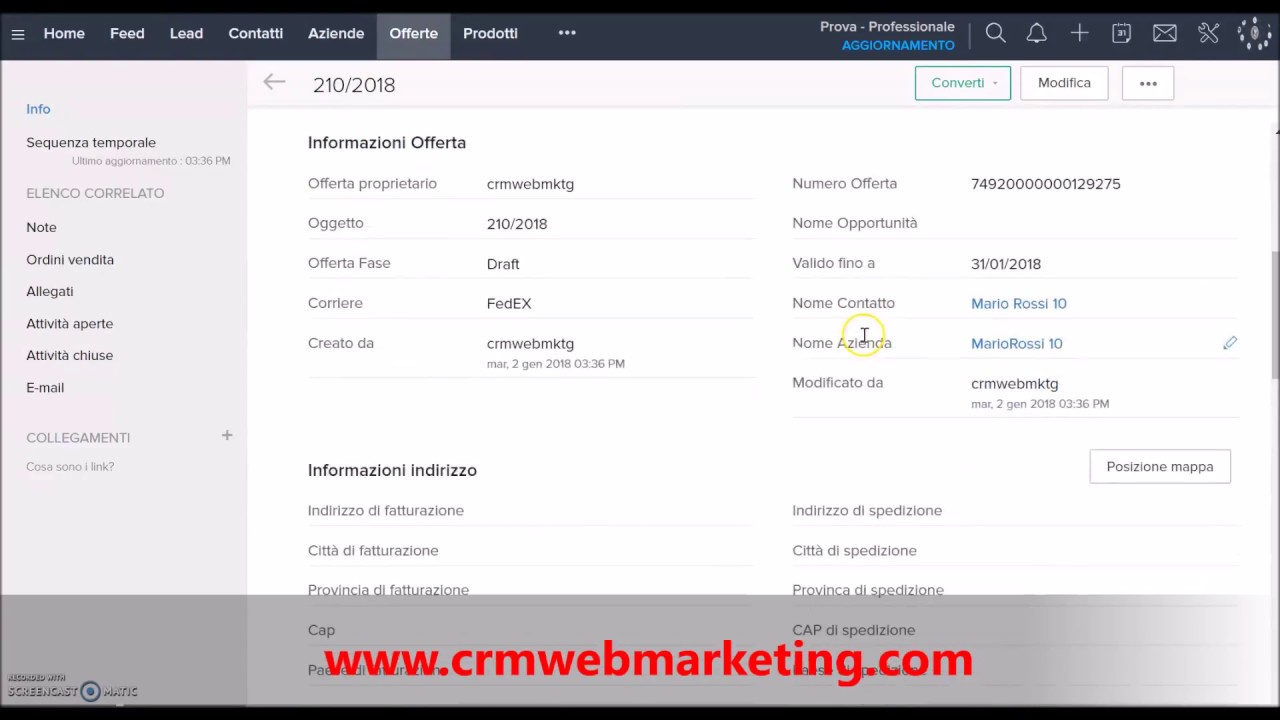Open the hamburger menu icon
1280x720 pixels.
point(18,34)
